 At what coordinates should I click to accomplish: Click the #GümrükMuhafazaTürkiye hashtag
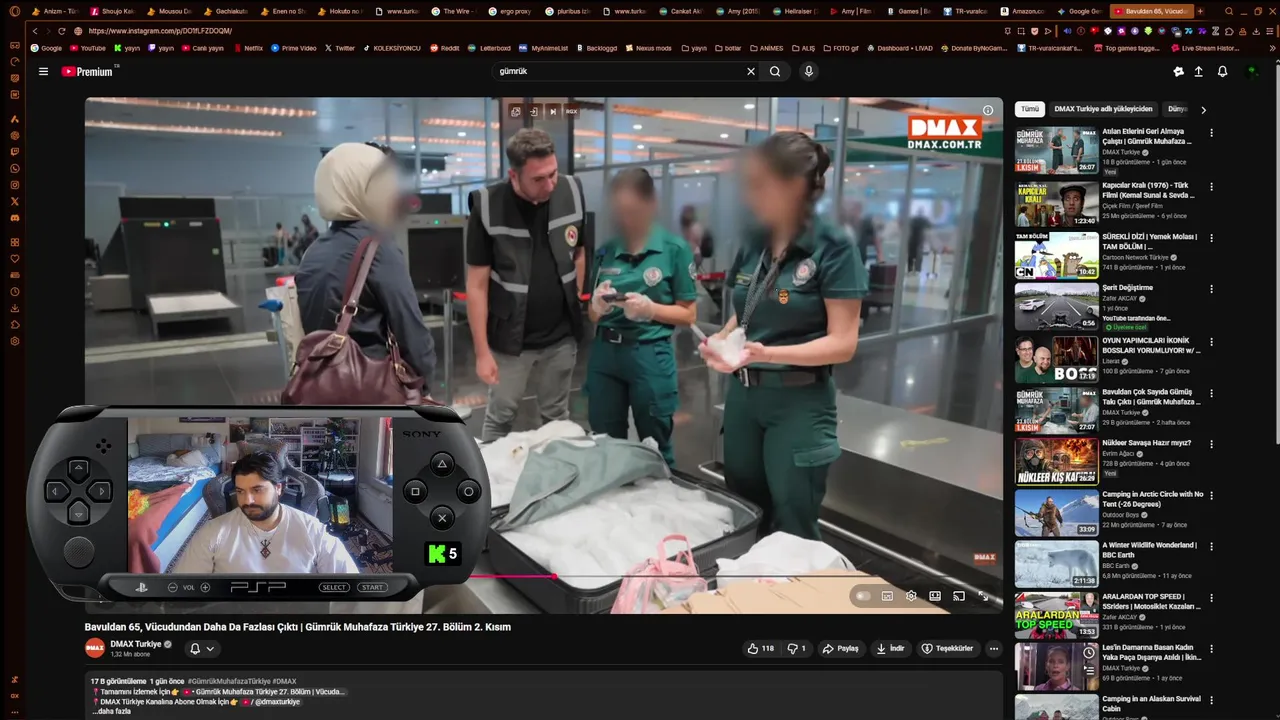click(229, 681)
